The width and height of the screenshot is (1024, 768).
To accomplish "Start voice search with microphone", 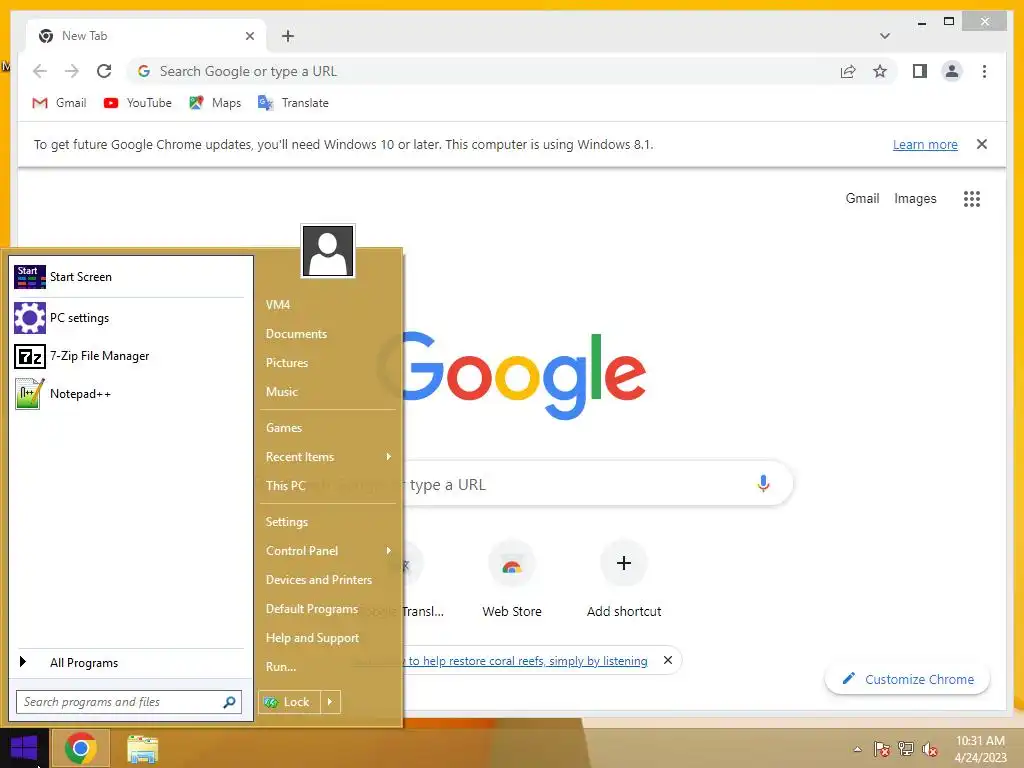I will (x=763, y=484).
